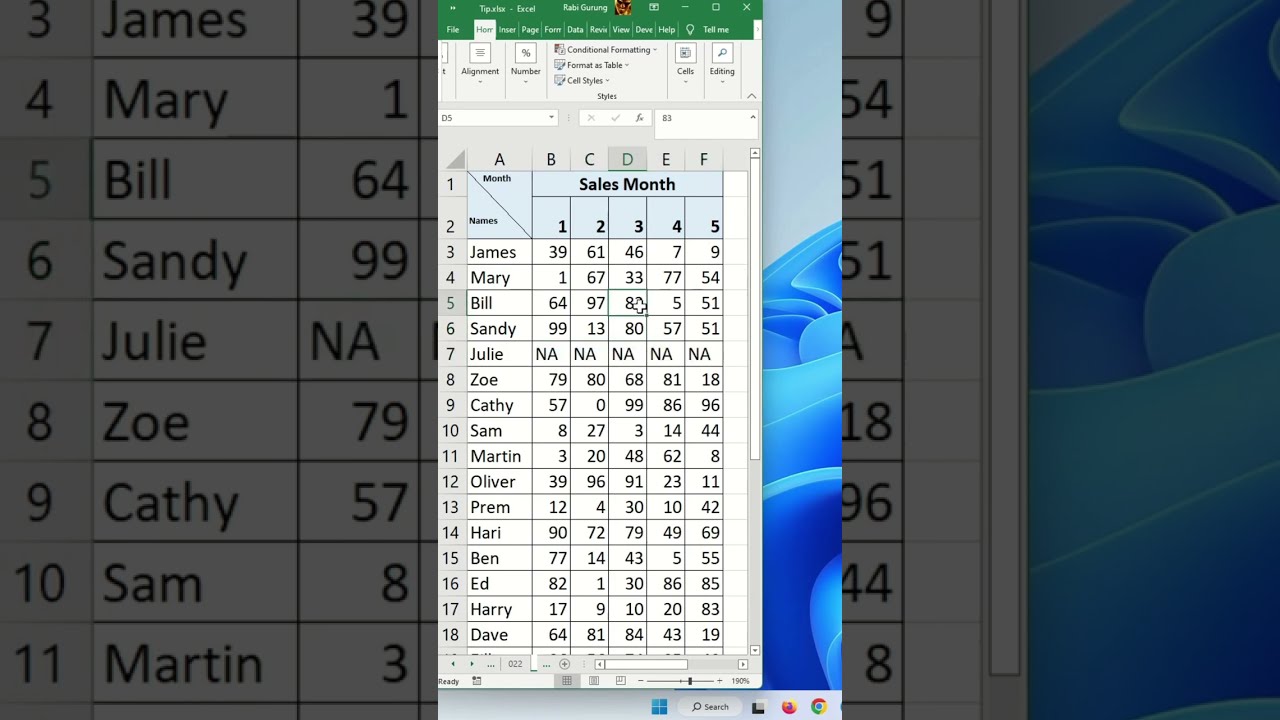
Task: Open Firefox from the taskbar
Action: coord(789,707)
